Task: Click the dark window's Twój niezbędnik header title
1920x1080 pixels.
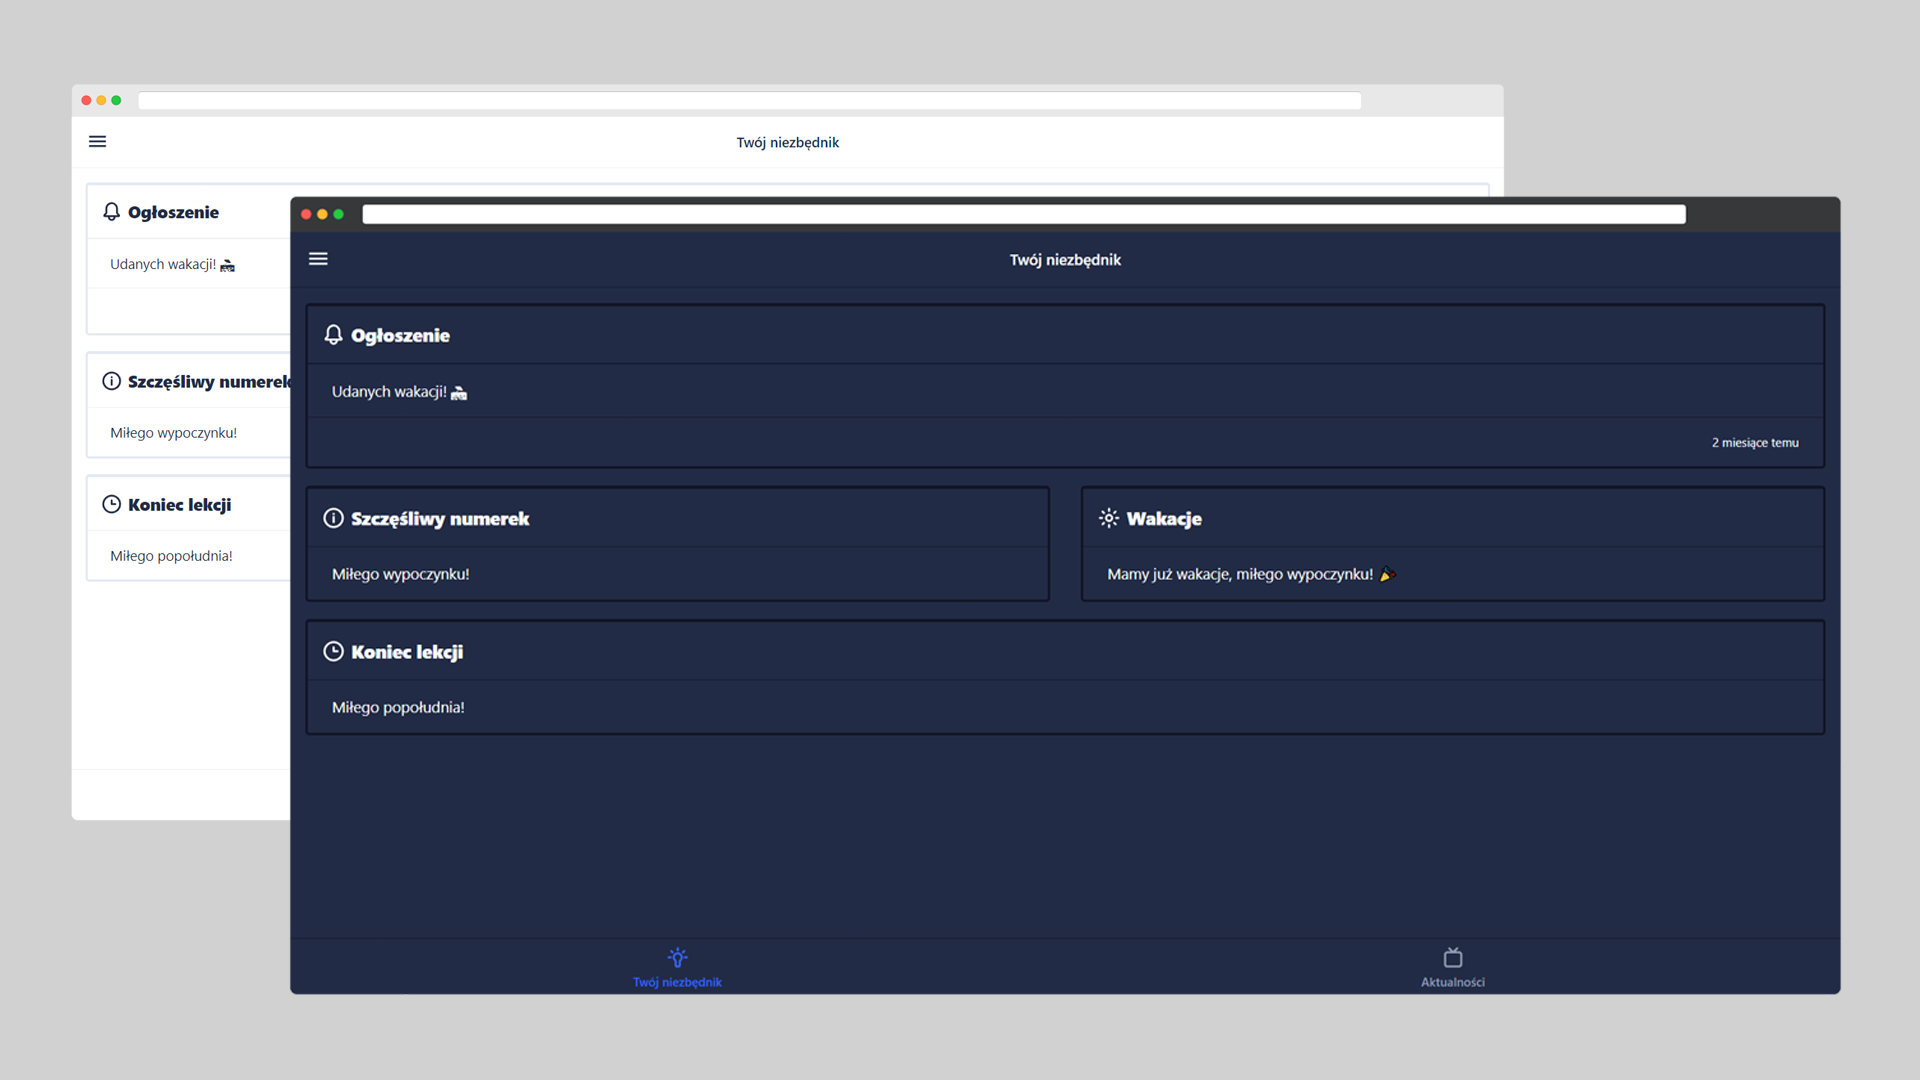Action: 1065,260
